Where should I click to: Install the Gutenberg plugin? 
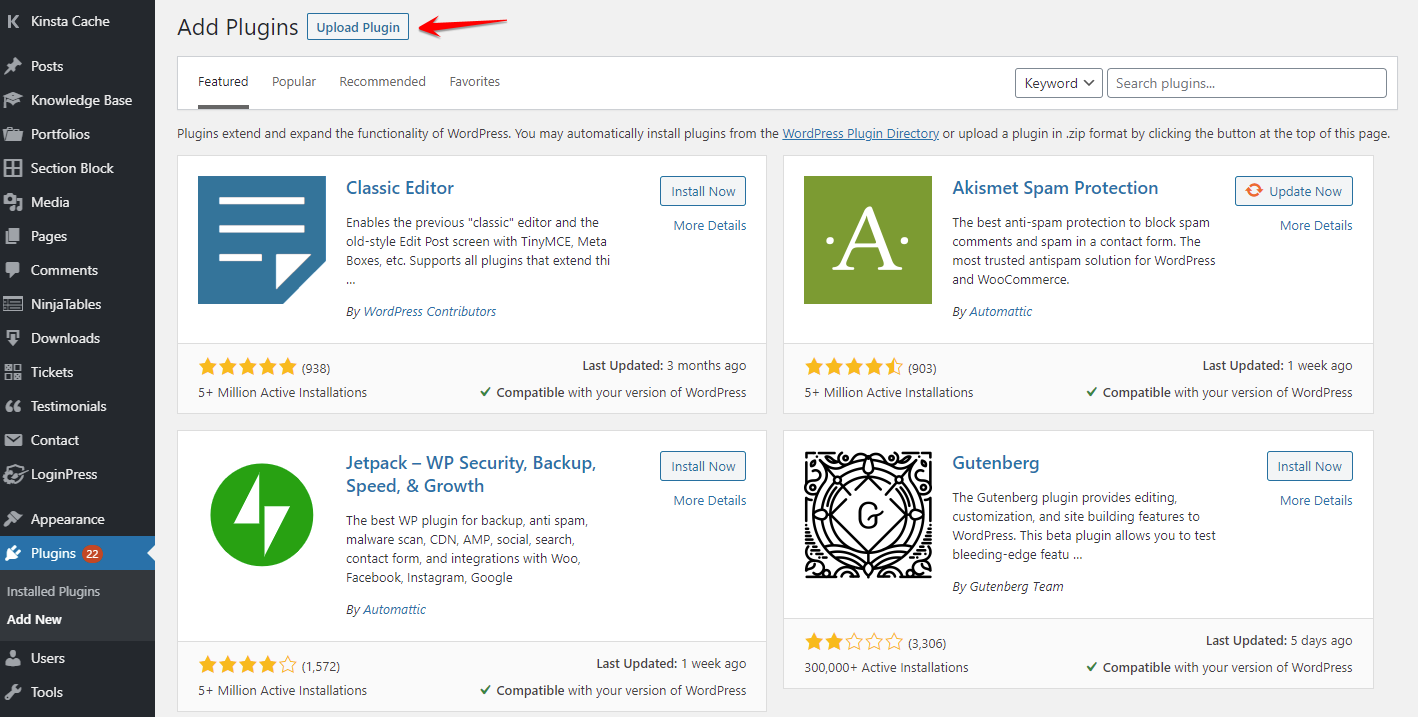click(1310, 466)
